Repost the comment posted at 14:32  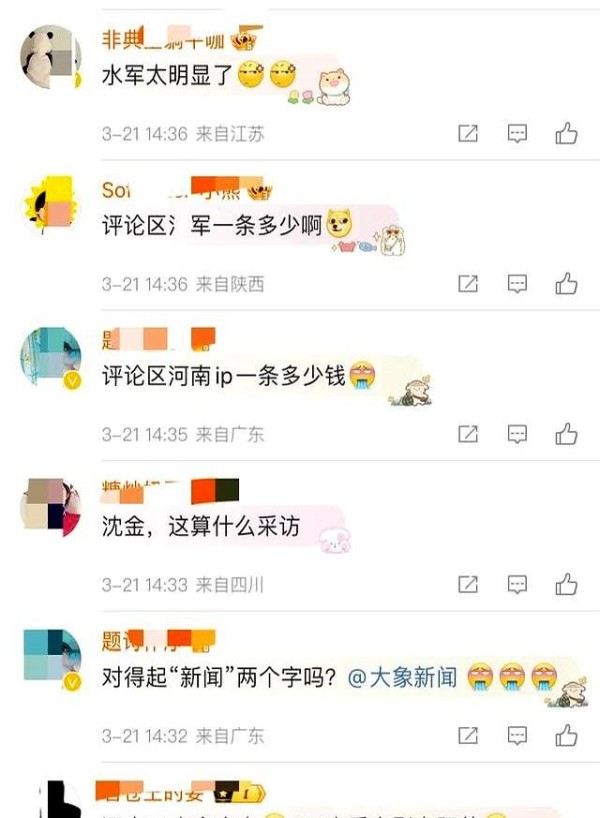[x=467, y=736]
